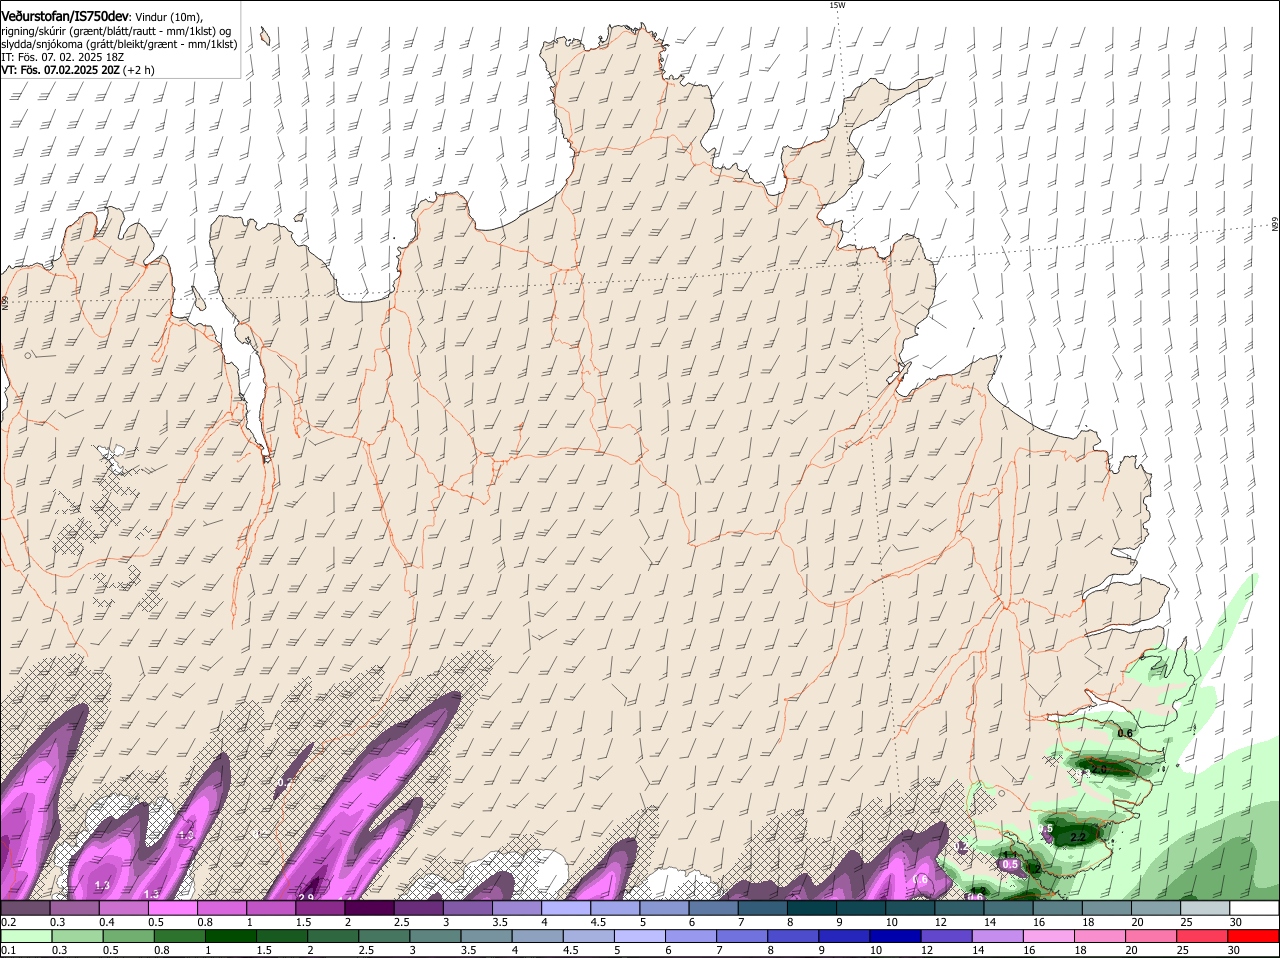Click the 'VT: Fös. 07.02.2025 20Z' valid time

tap(61, 70)
